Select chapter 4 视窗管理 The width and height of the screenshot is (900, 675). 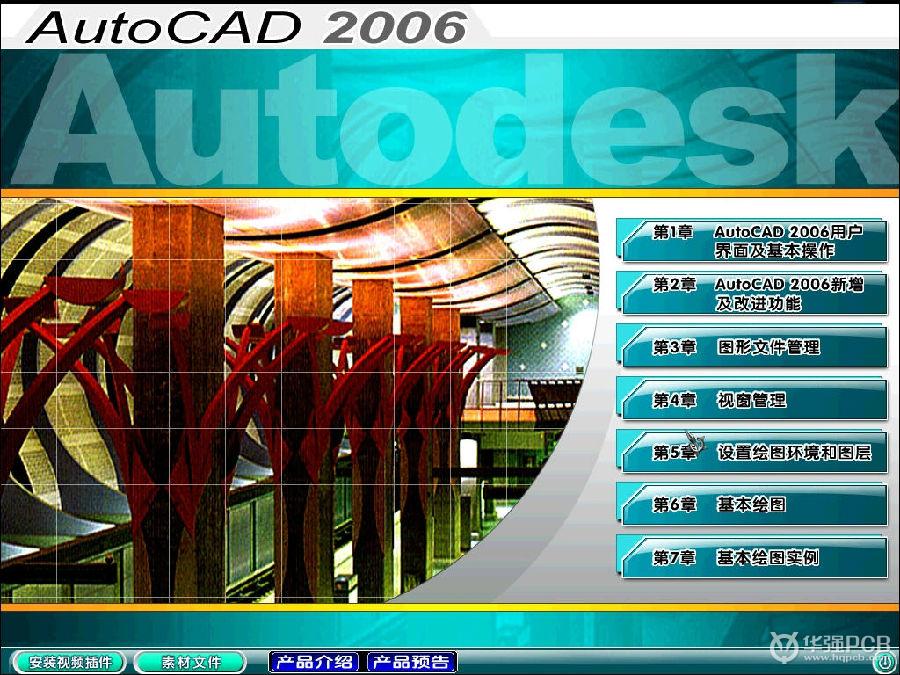[755, 400]
